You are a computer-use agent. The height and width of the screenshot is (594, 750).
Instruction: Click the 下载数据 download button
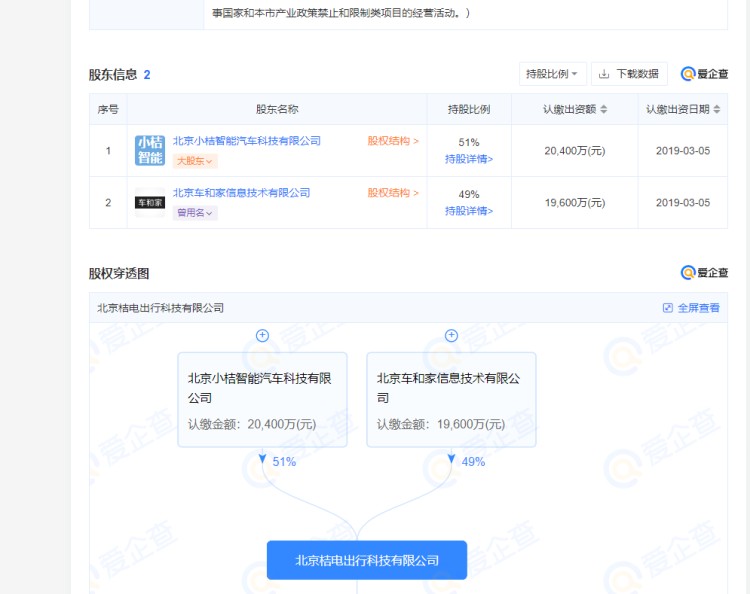point(629,74)
